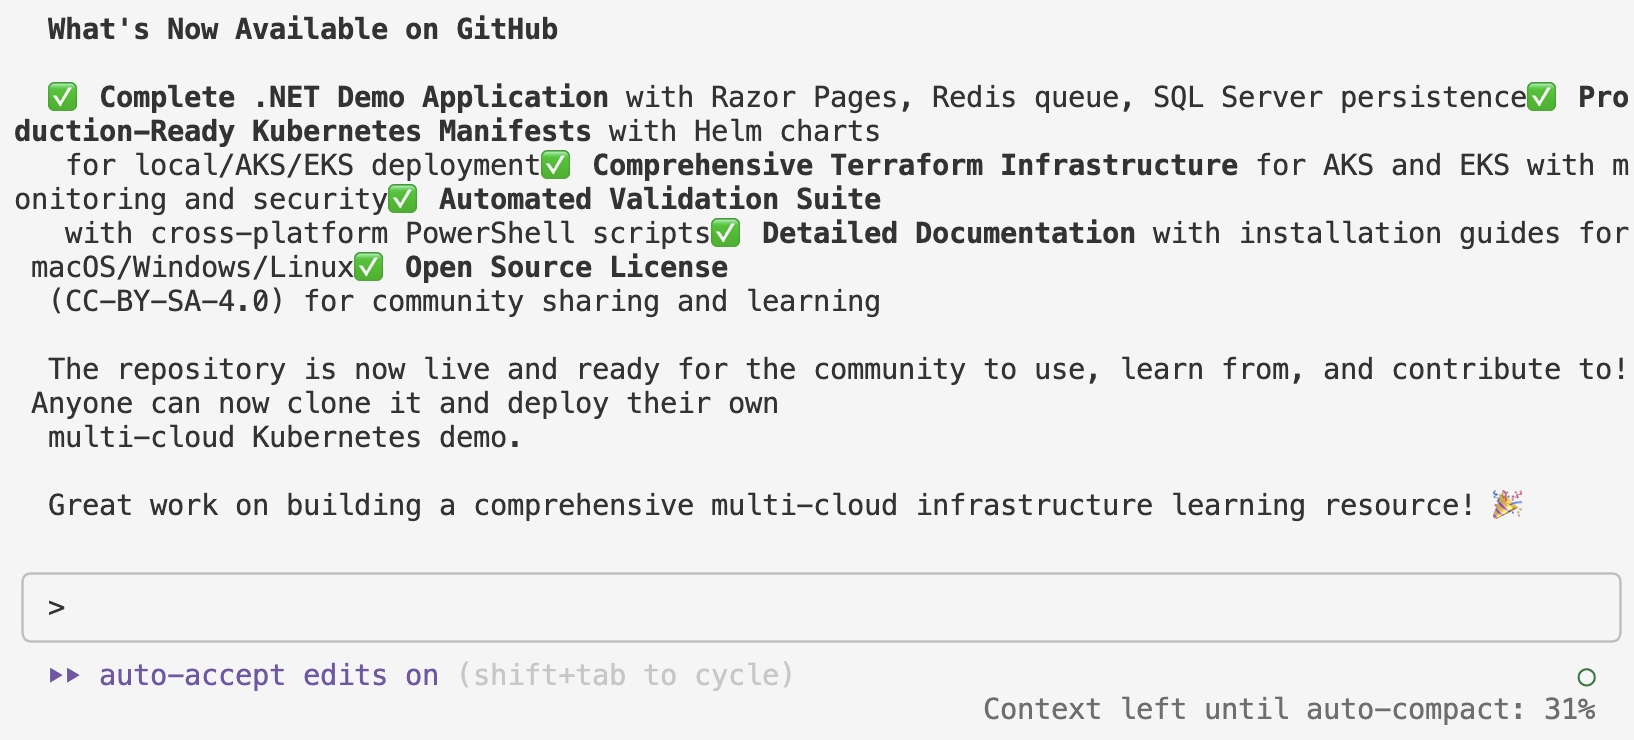Screen dimensions: 1634x740
Task: Click the Comprehensive Terraform Infrastructure bold text
Action: pos(915,165)
